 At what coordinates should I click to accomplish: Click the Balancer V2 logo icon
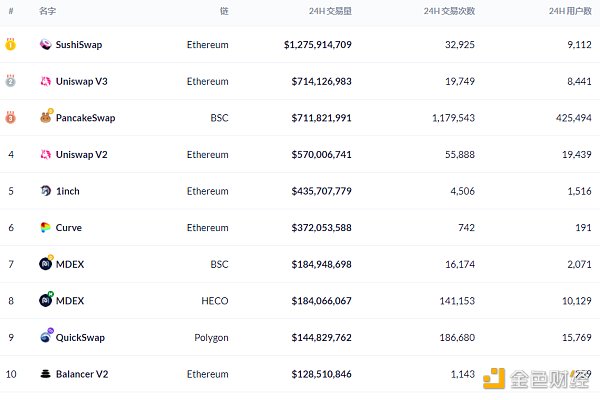coord(45,374)
